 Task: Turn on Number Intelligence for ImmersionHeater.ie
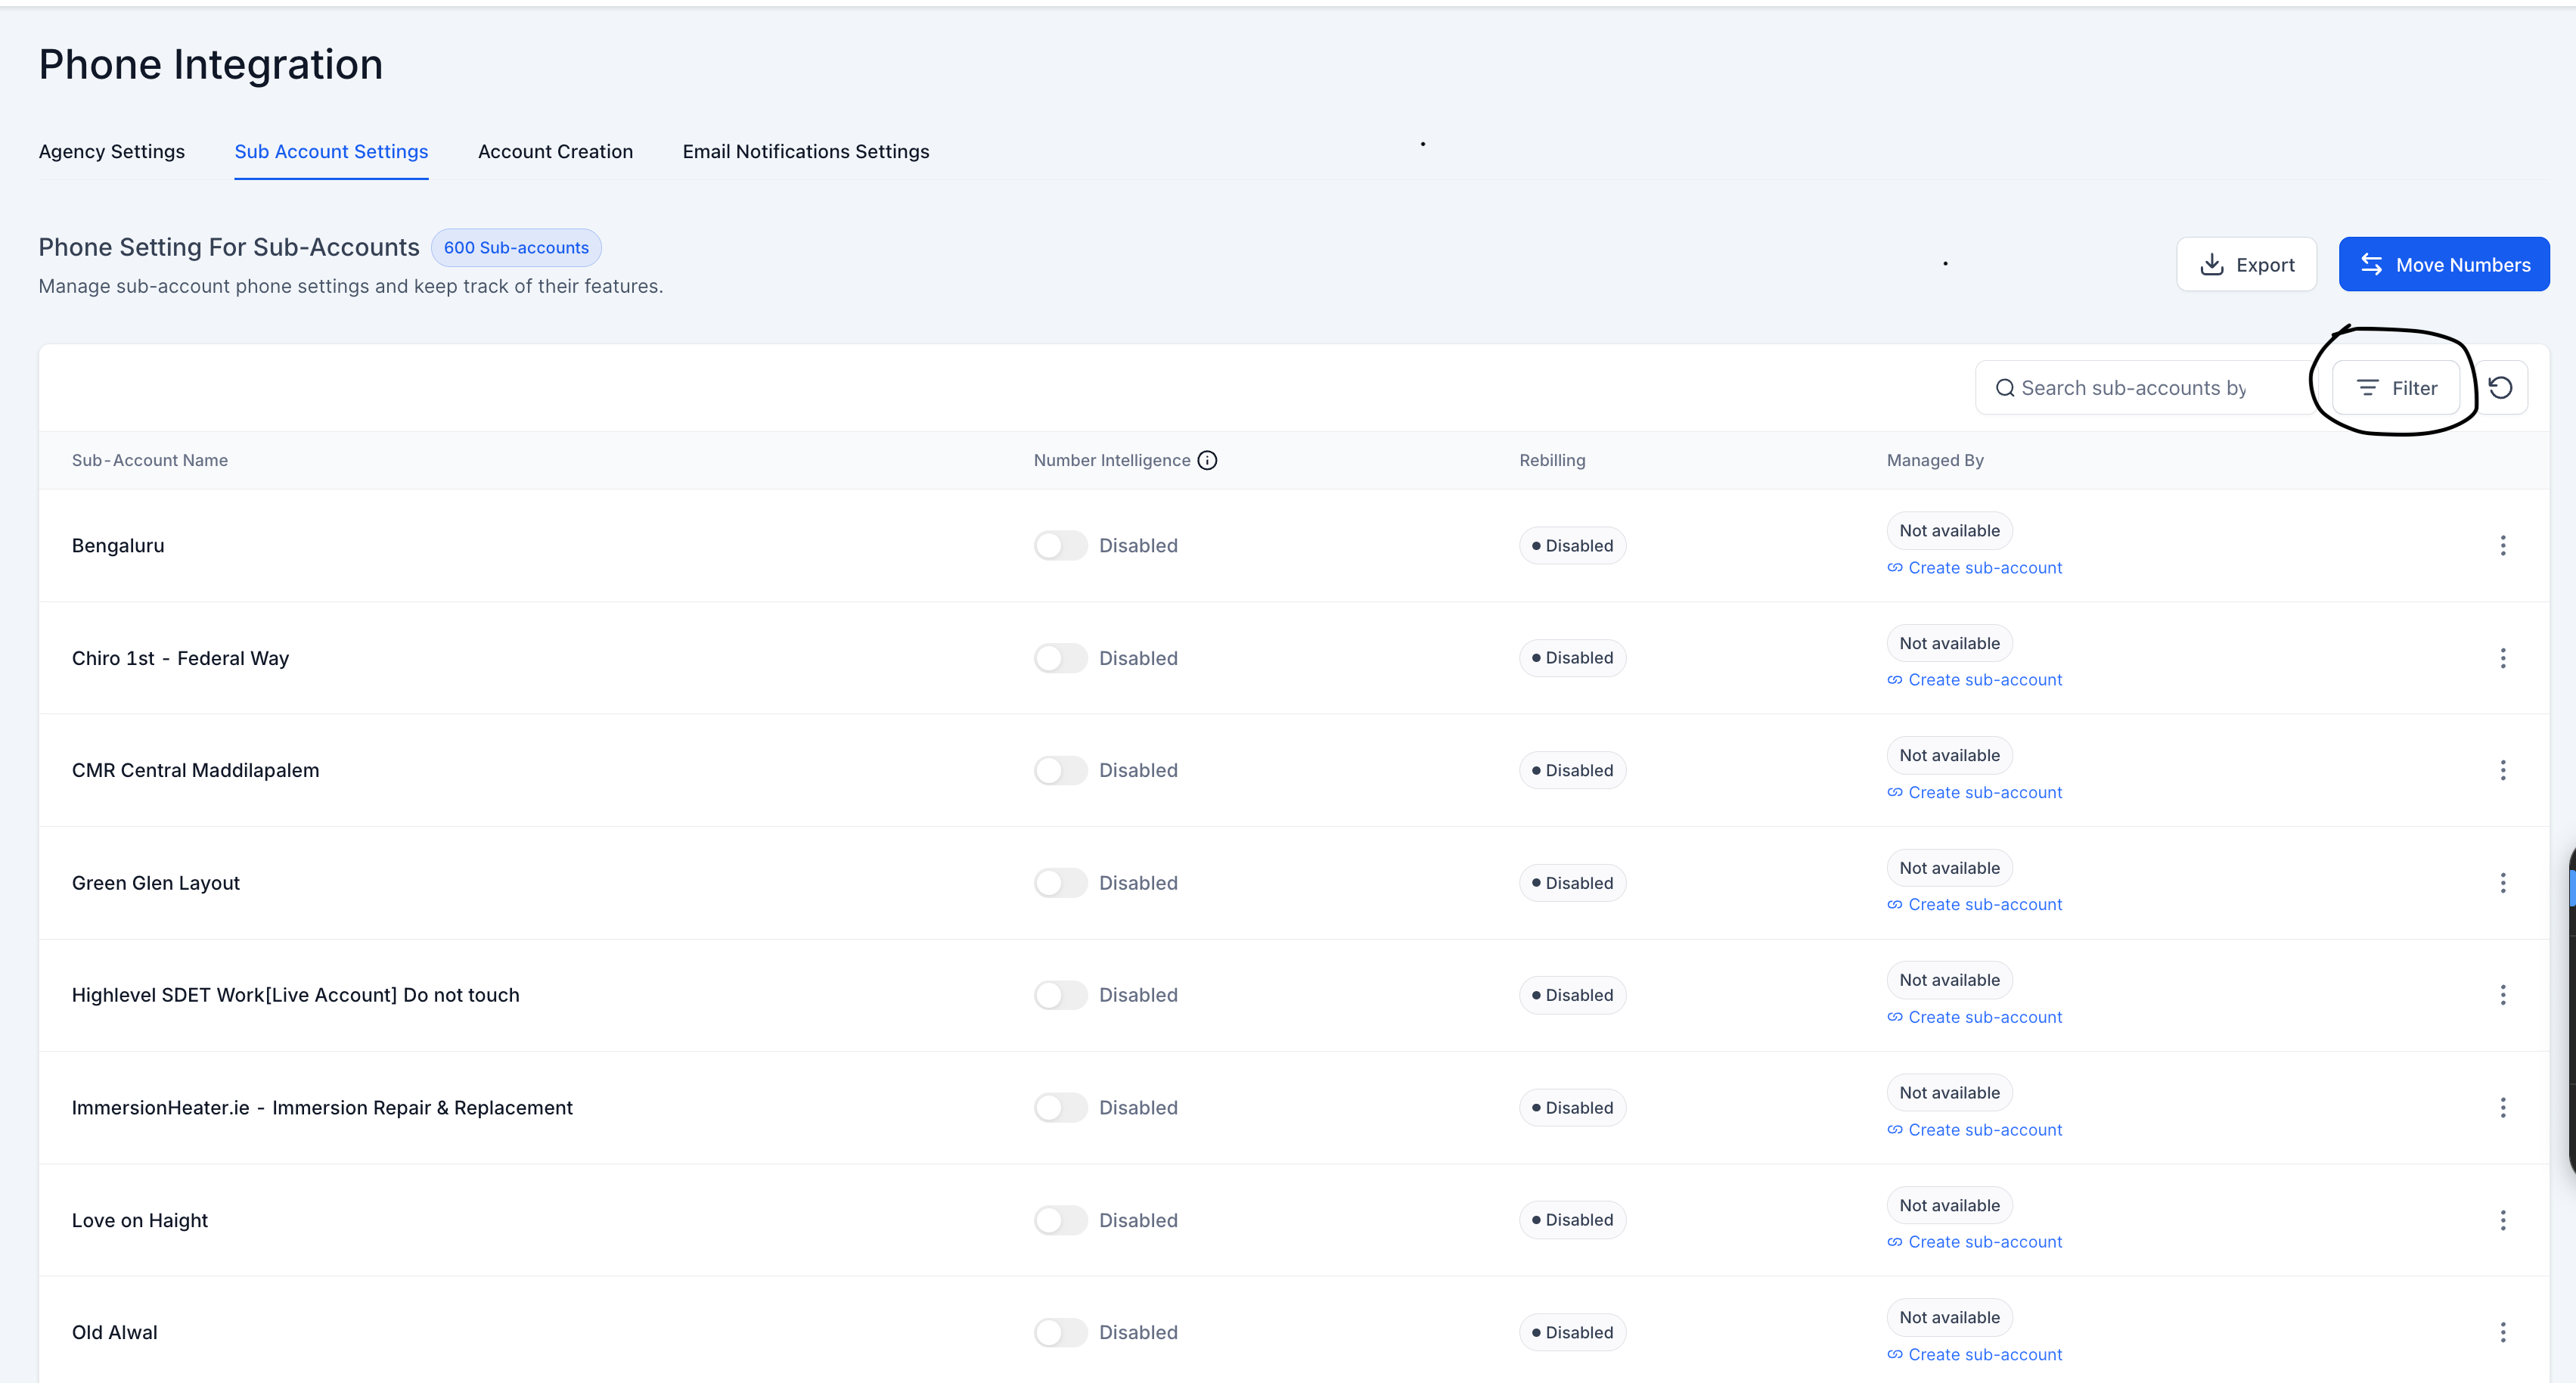point(1060,1107)
